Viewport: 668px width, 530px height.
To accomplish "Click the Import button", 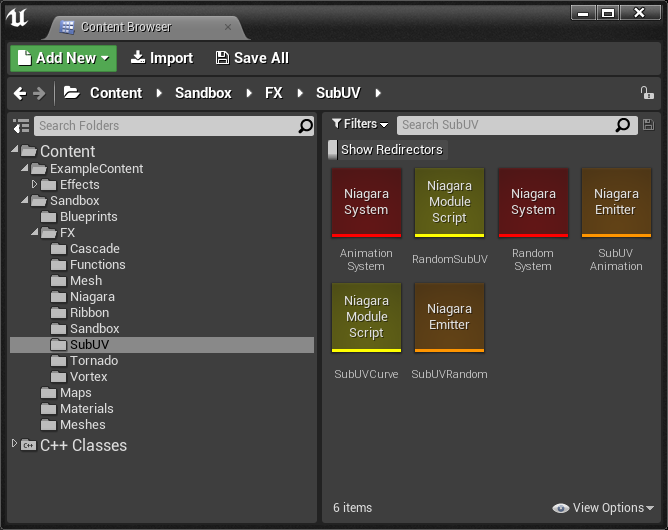I will [x=161, y=58].
